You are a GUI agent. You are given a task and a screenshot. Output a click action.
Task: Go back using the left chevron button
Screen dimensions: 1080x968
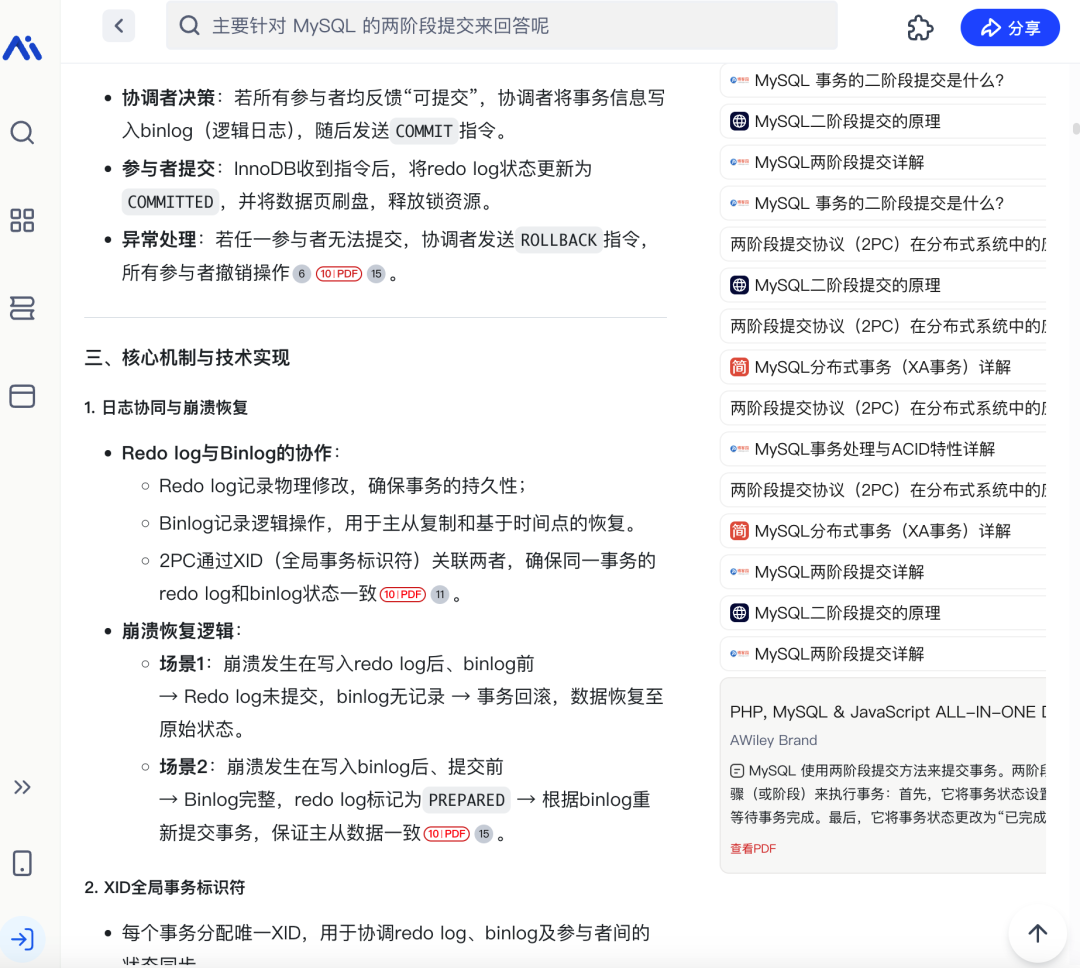(x=118, y=26)
